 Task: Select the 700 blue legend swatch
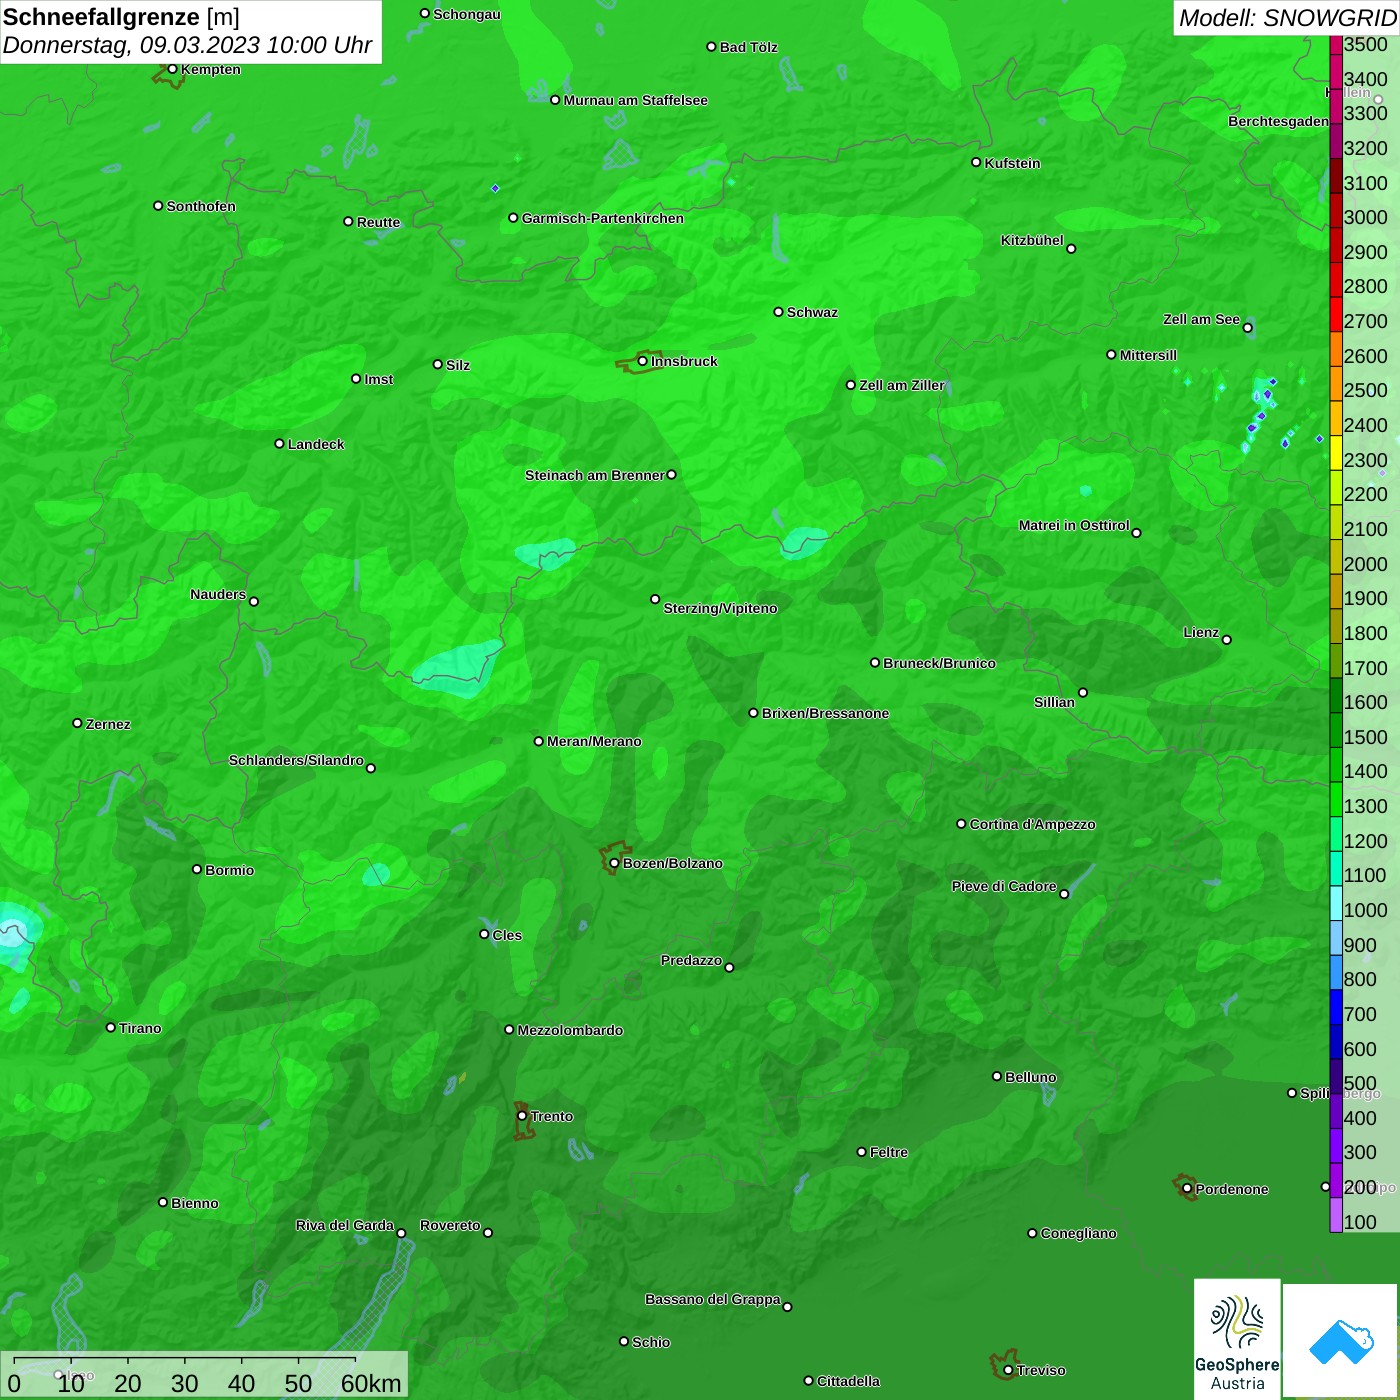click(x=1336, y=1007)
